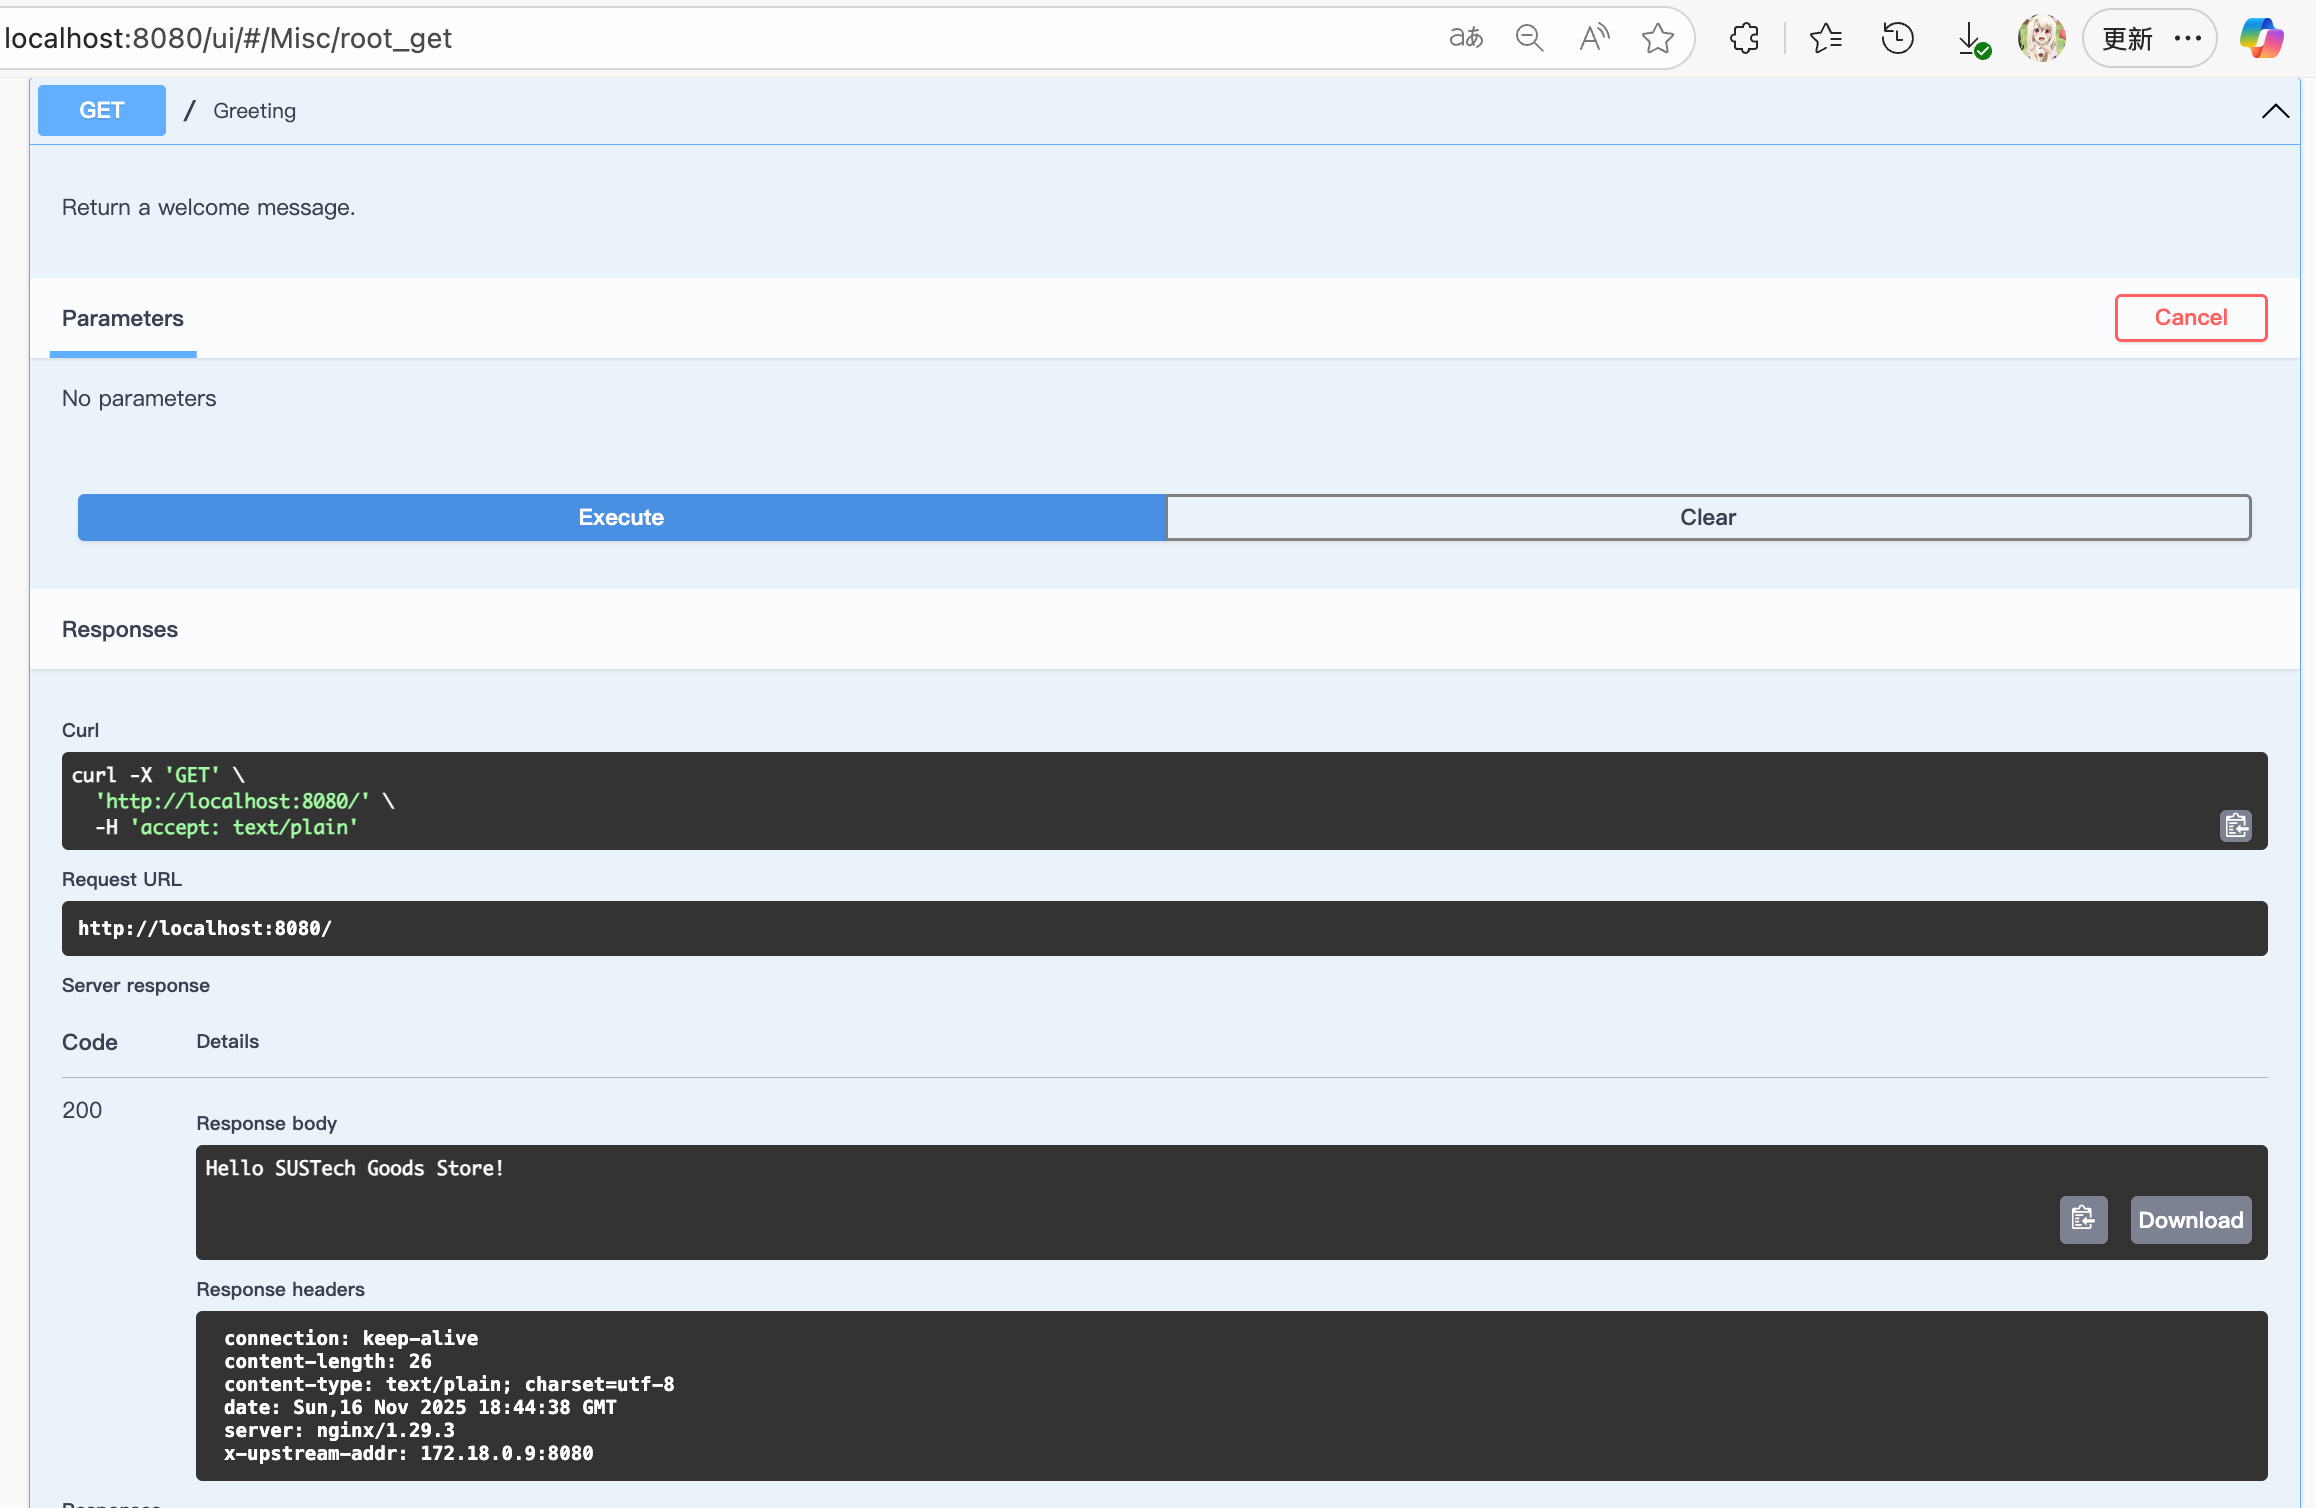The height and width of the screenshot is (1508, 2316).
Task: Add page to favorites star icon
Action: 1657,38
